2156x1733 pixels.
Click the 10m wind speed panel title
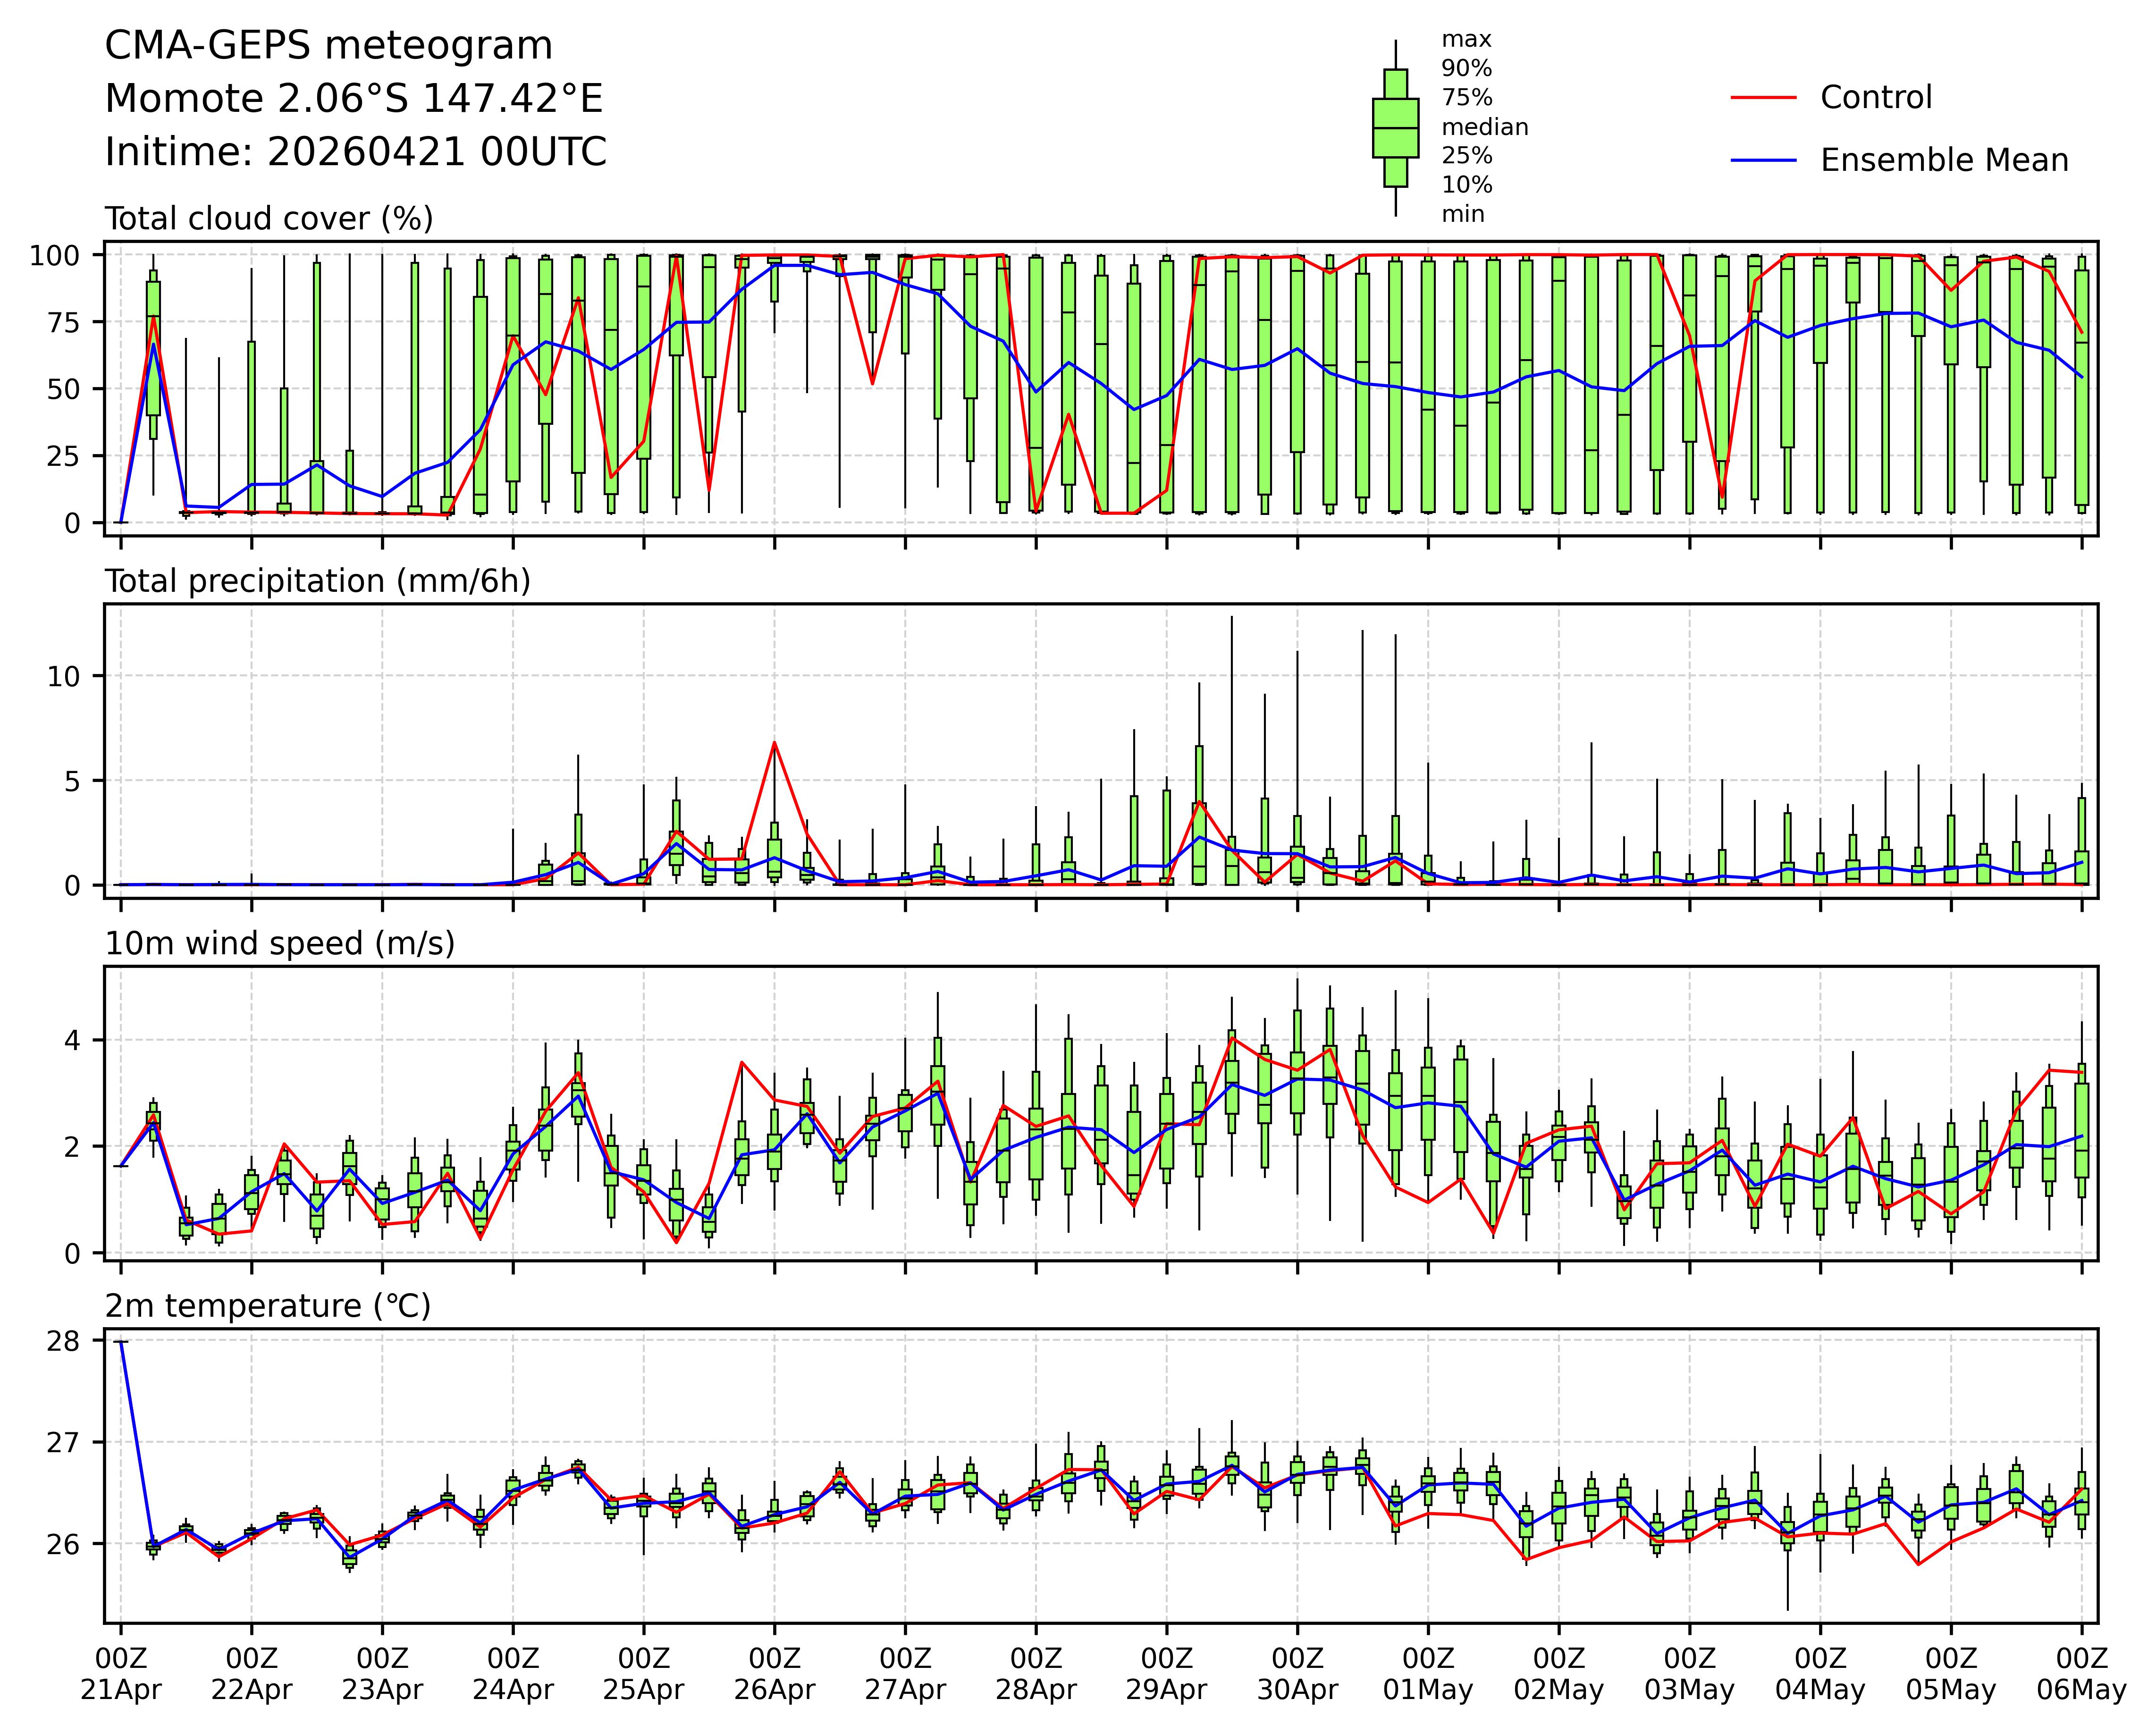(280, 943)
